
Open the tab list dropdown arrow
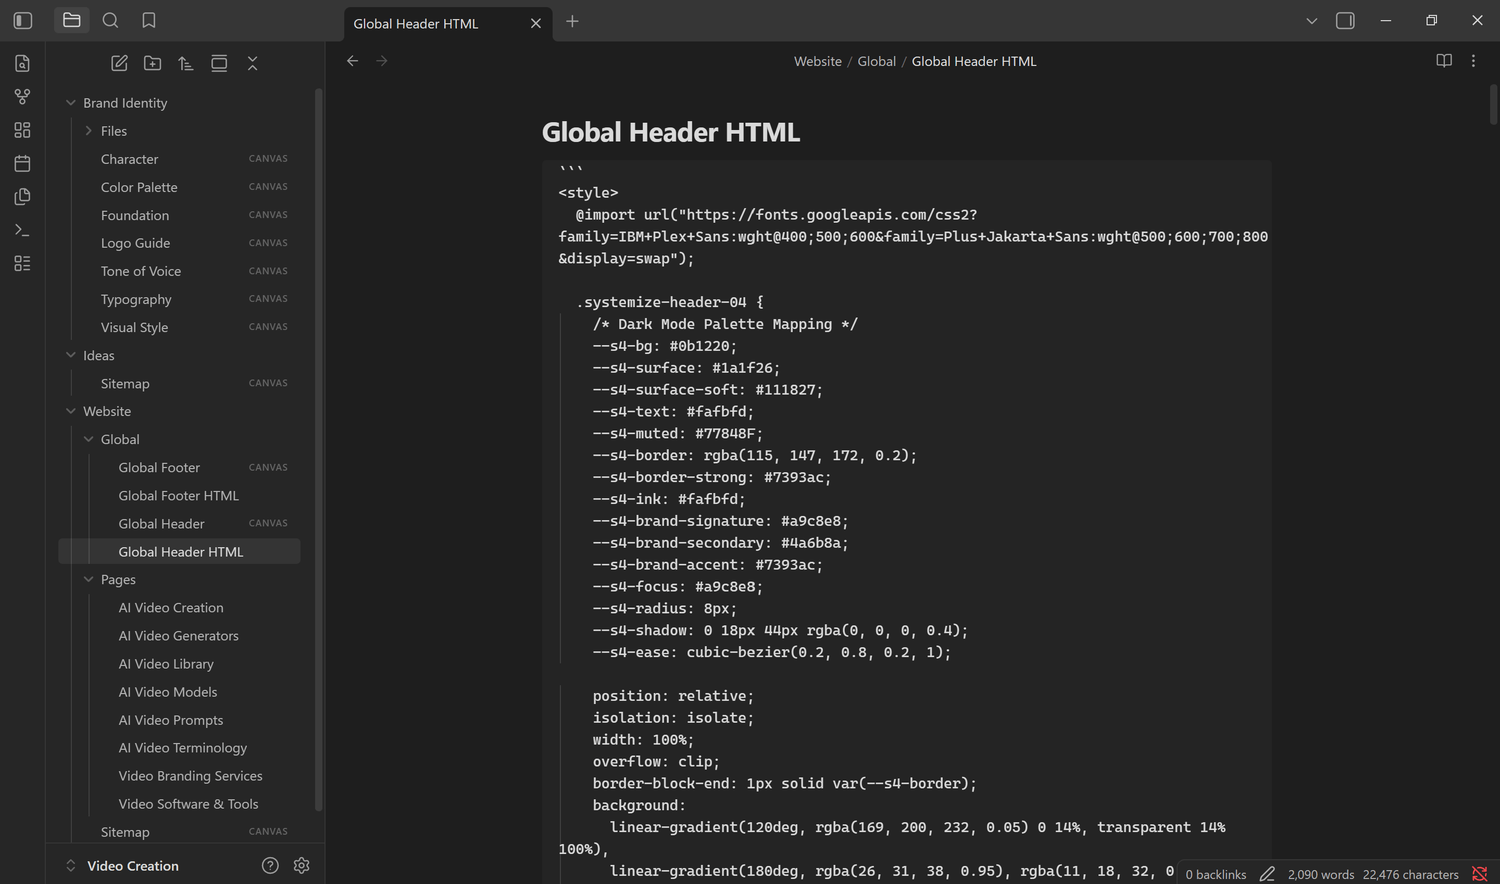point(1312,21)
